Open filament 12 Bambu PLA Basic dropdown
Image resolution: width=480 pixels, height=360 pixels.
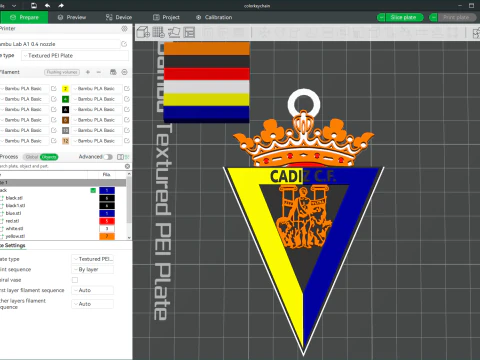(x=96, y=141)
